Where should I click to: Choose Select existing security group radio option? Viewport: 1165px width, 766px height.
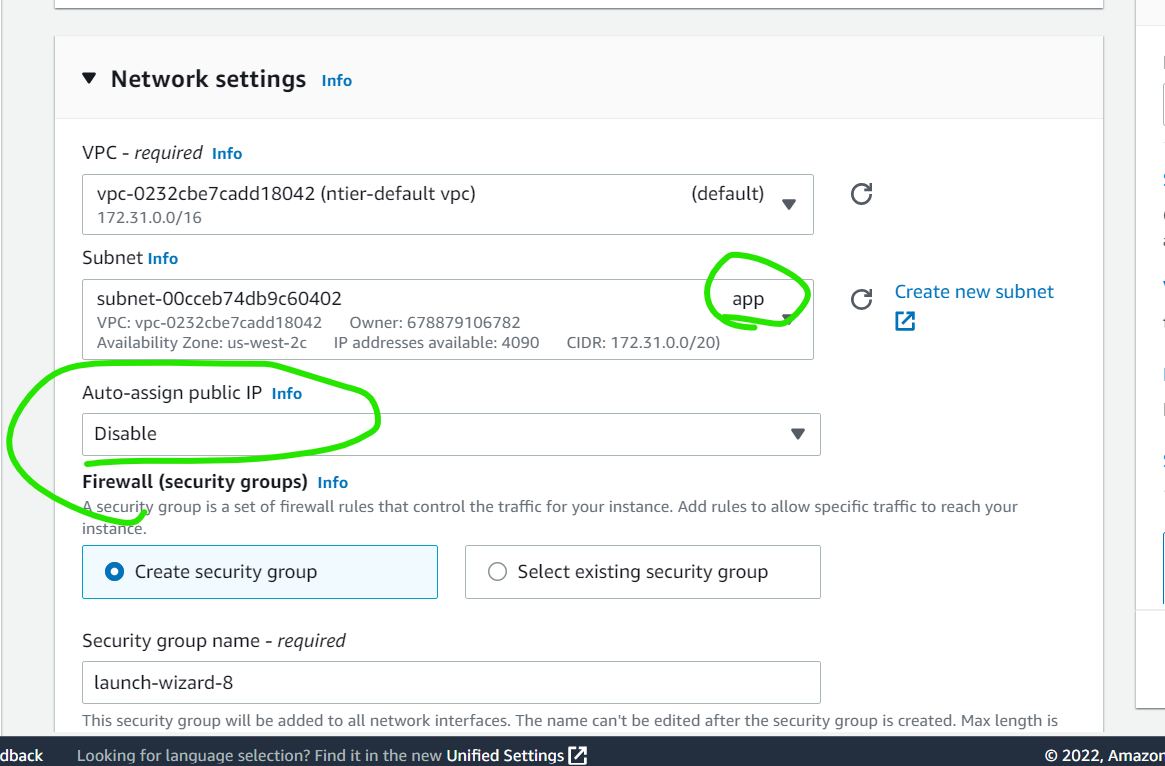pyautogui.click(x=497, y=572)
